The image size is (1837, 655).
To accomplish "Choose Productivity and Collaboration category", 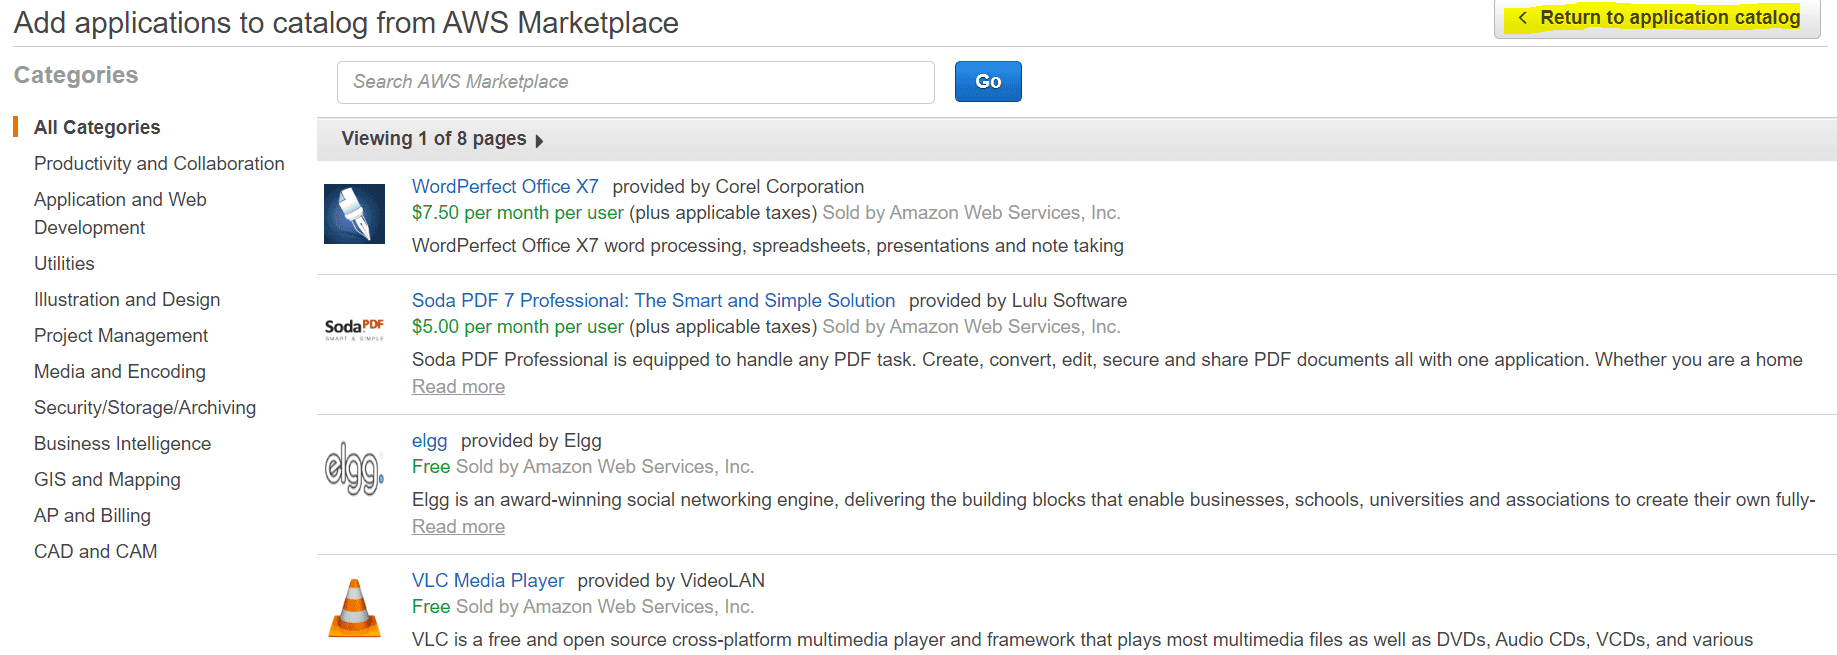I will (159, 163).
